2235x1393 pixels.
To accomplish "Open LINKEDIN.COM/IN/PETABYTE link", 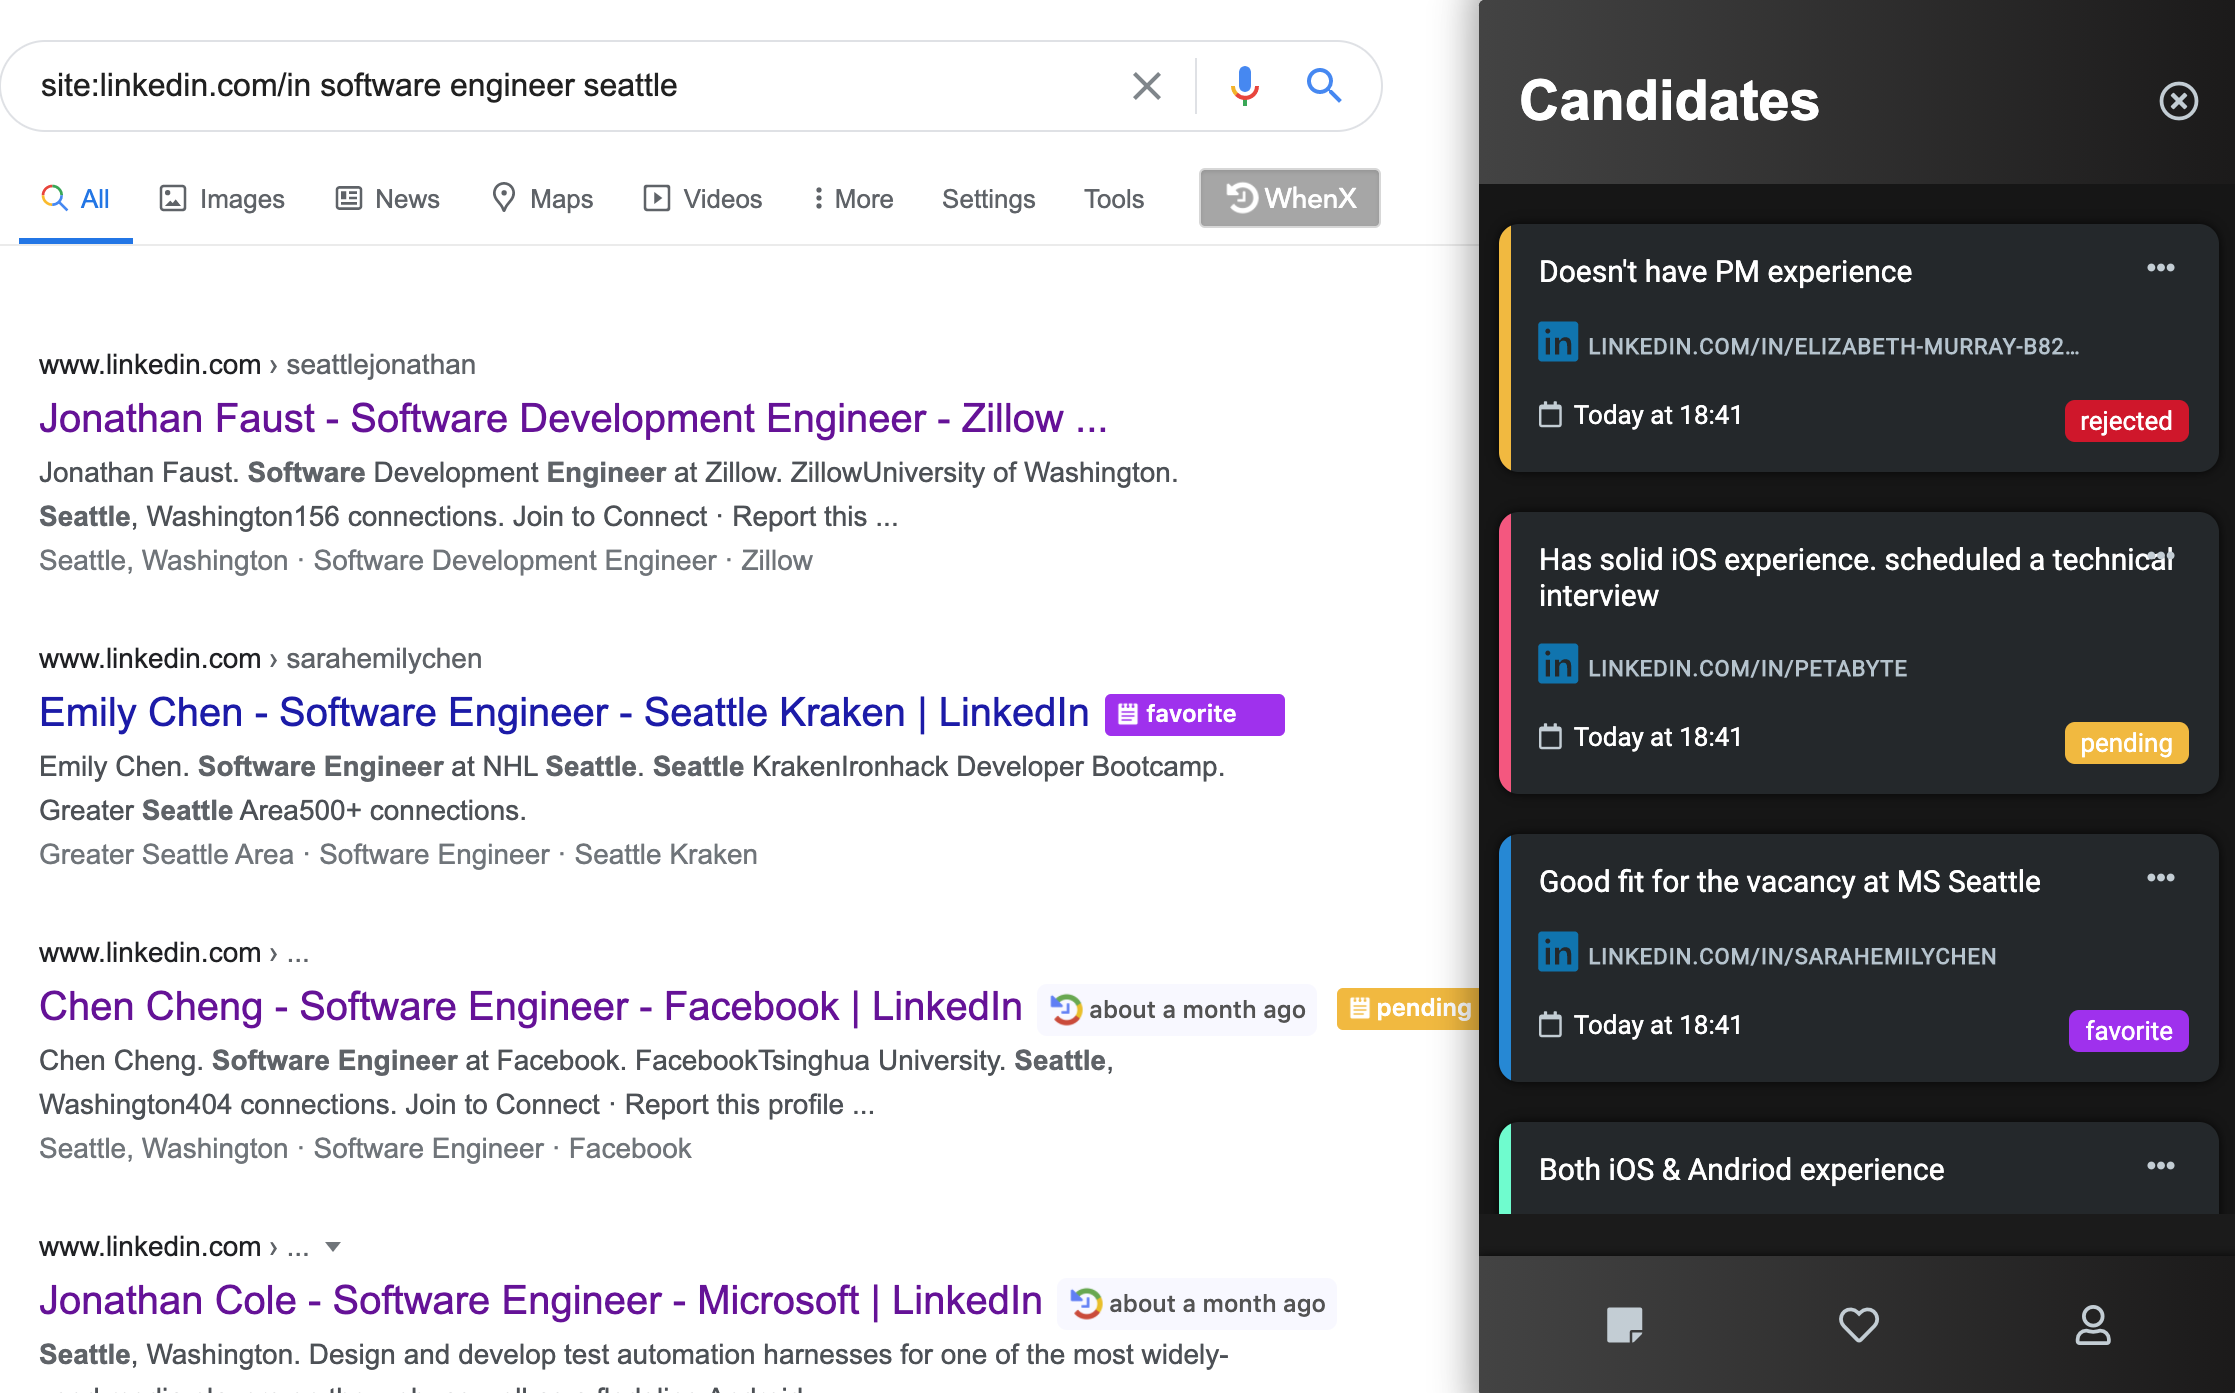I will [x=1747, y=668].
